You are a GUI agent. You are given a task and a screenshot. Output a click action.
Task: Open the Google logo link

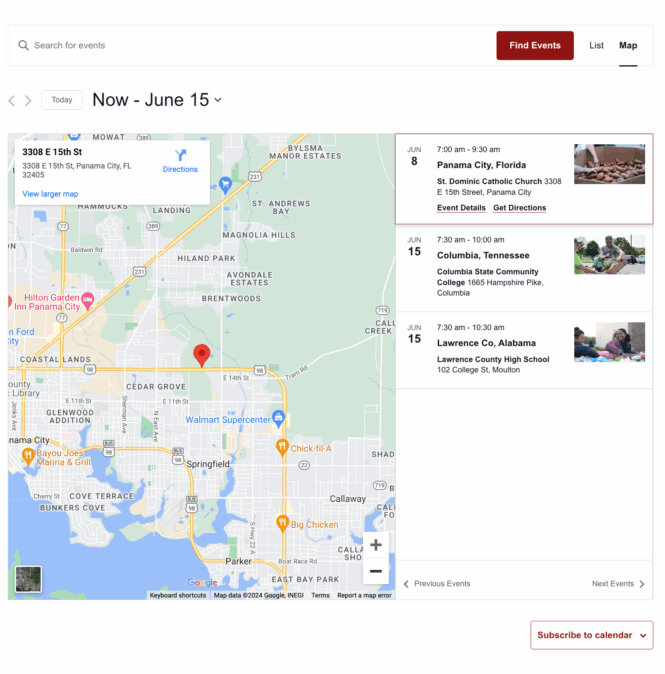coord(202,582)
